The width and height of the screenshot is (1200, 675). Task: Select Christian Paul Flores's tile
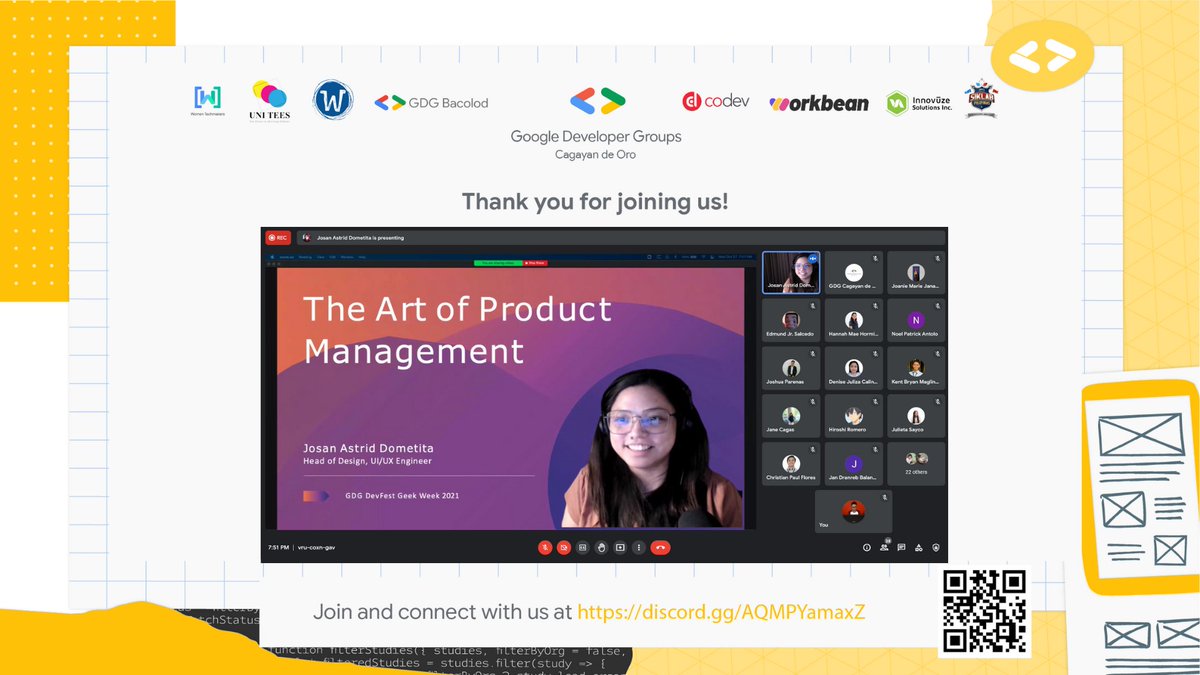click(791, 464)
